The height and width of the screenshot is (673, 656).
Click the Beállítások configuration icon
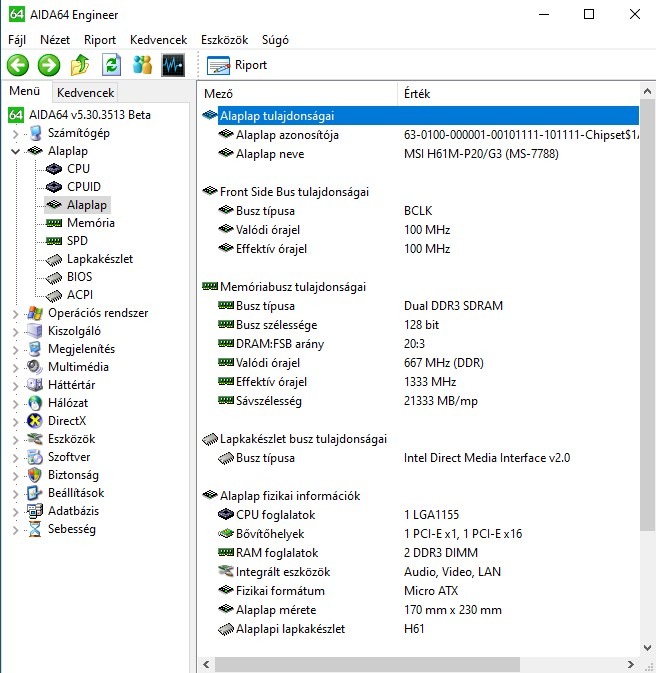[35, 493]
